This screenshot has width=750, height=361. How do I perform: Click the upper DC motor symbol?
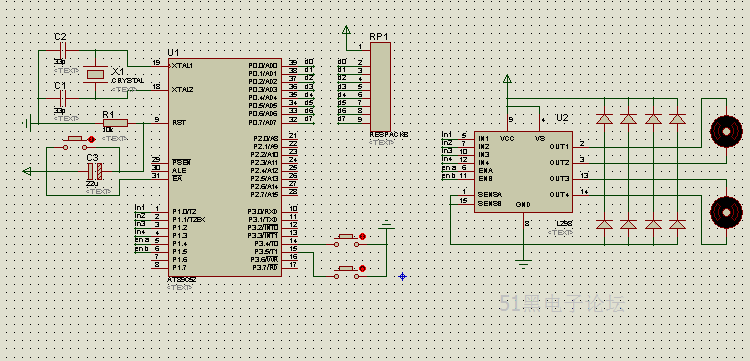pos(726,131)
